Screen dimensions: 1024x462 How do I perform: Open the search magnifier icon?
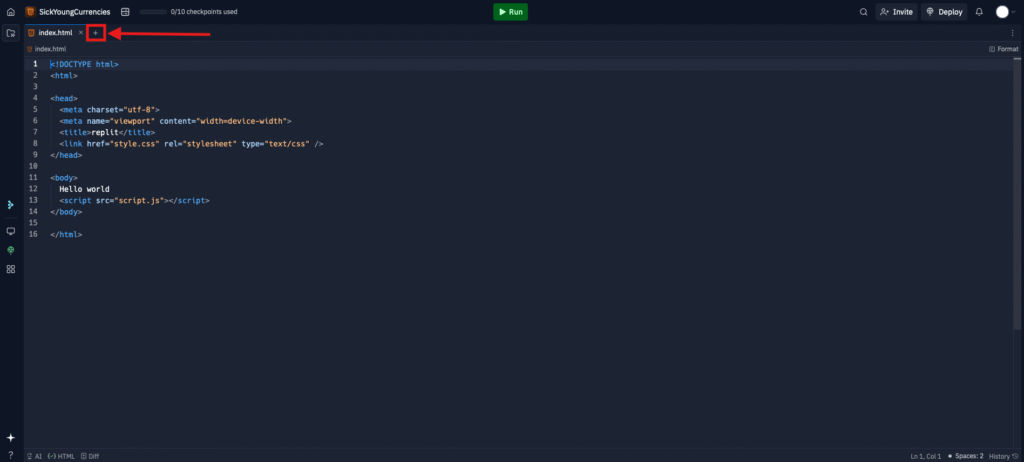(863, 12)
